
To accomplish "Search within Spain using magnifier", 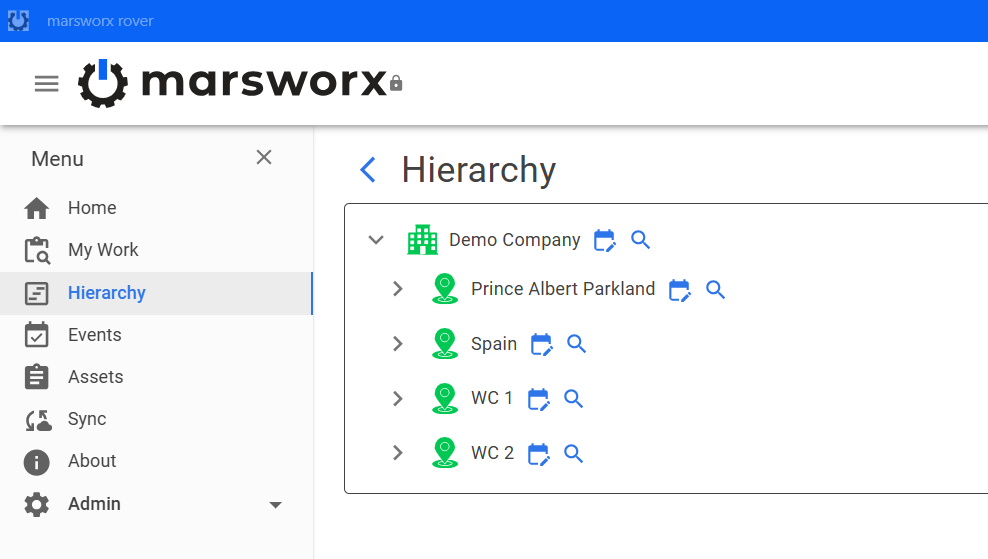I will pos(577,344).
